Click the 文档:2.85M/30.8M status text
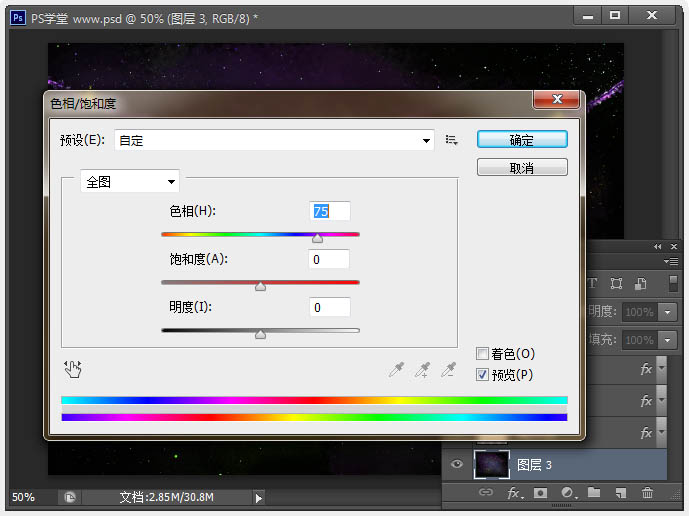 coord(167,497)
